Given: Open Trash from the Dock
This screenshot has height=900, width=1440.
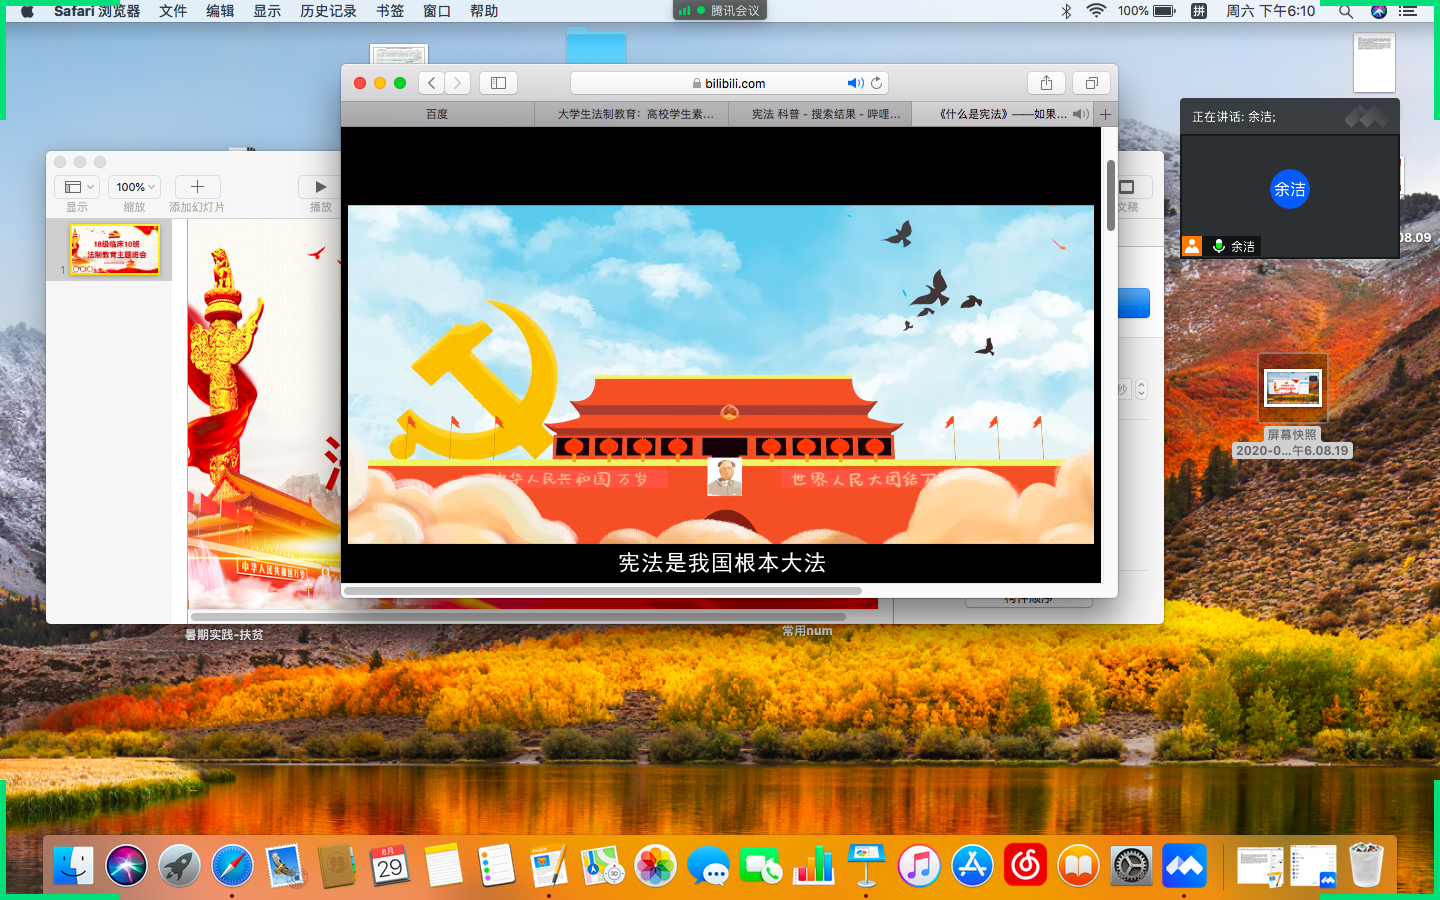Looking at the screenshot, I should pos(1366,866).
